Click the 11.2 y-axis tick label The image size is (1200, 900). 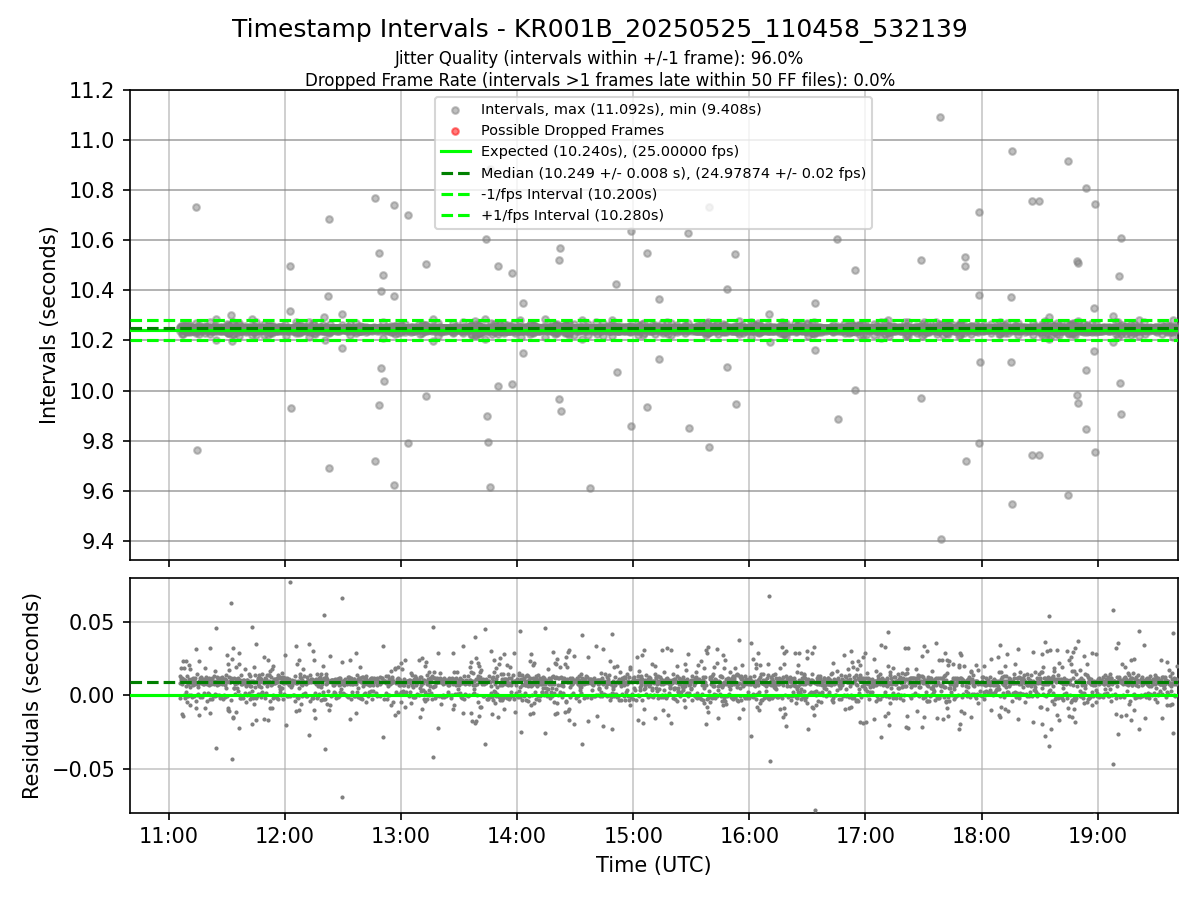pos(95,91)
